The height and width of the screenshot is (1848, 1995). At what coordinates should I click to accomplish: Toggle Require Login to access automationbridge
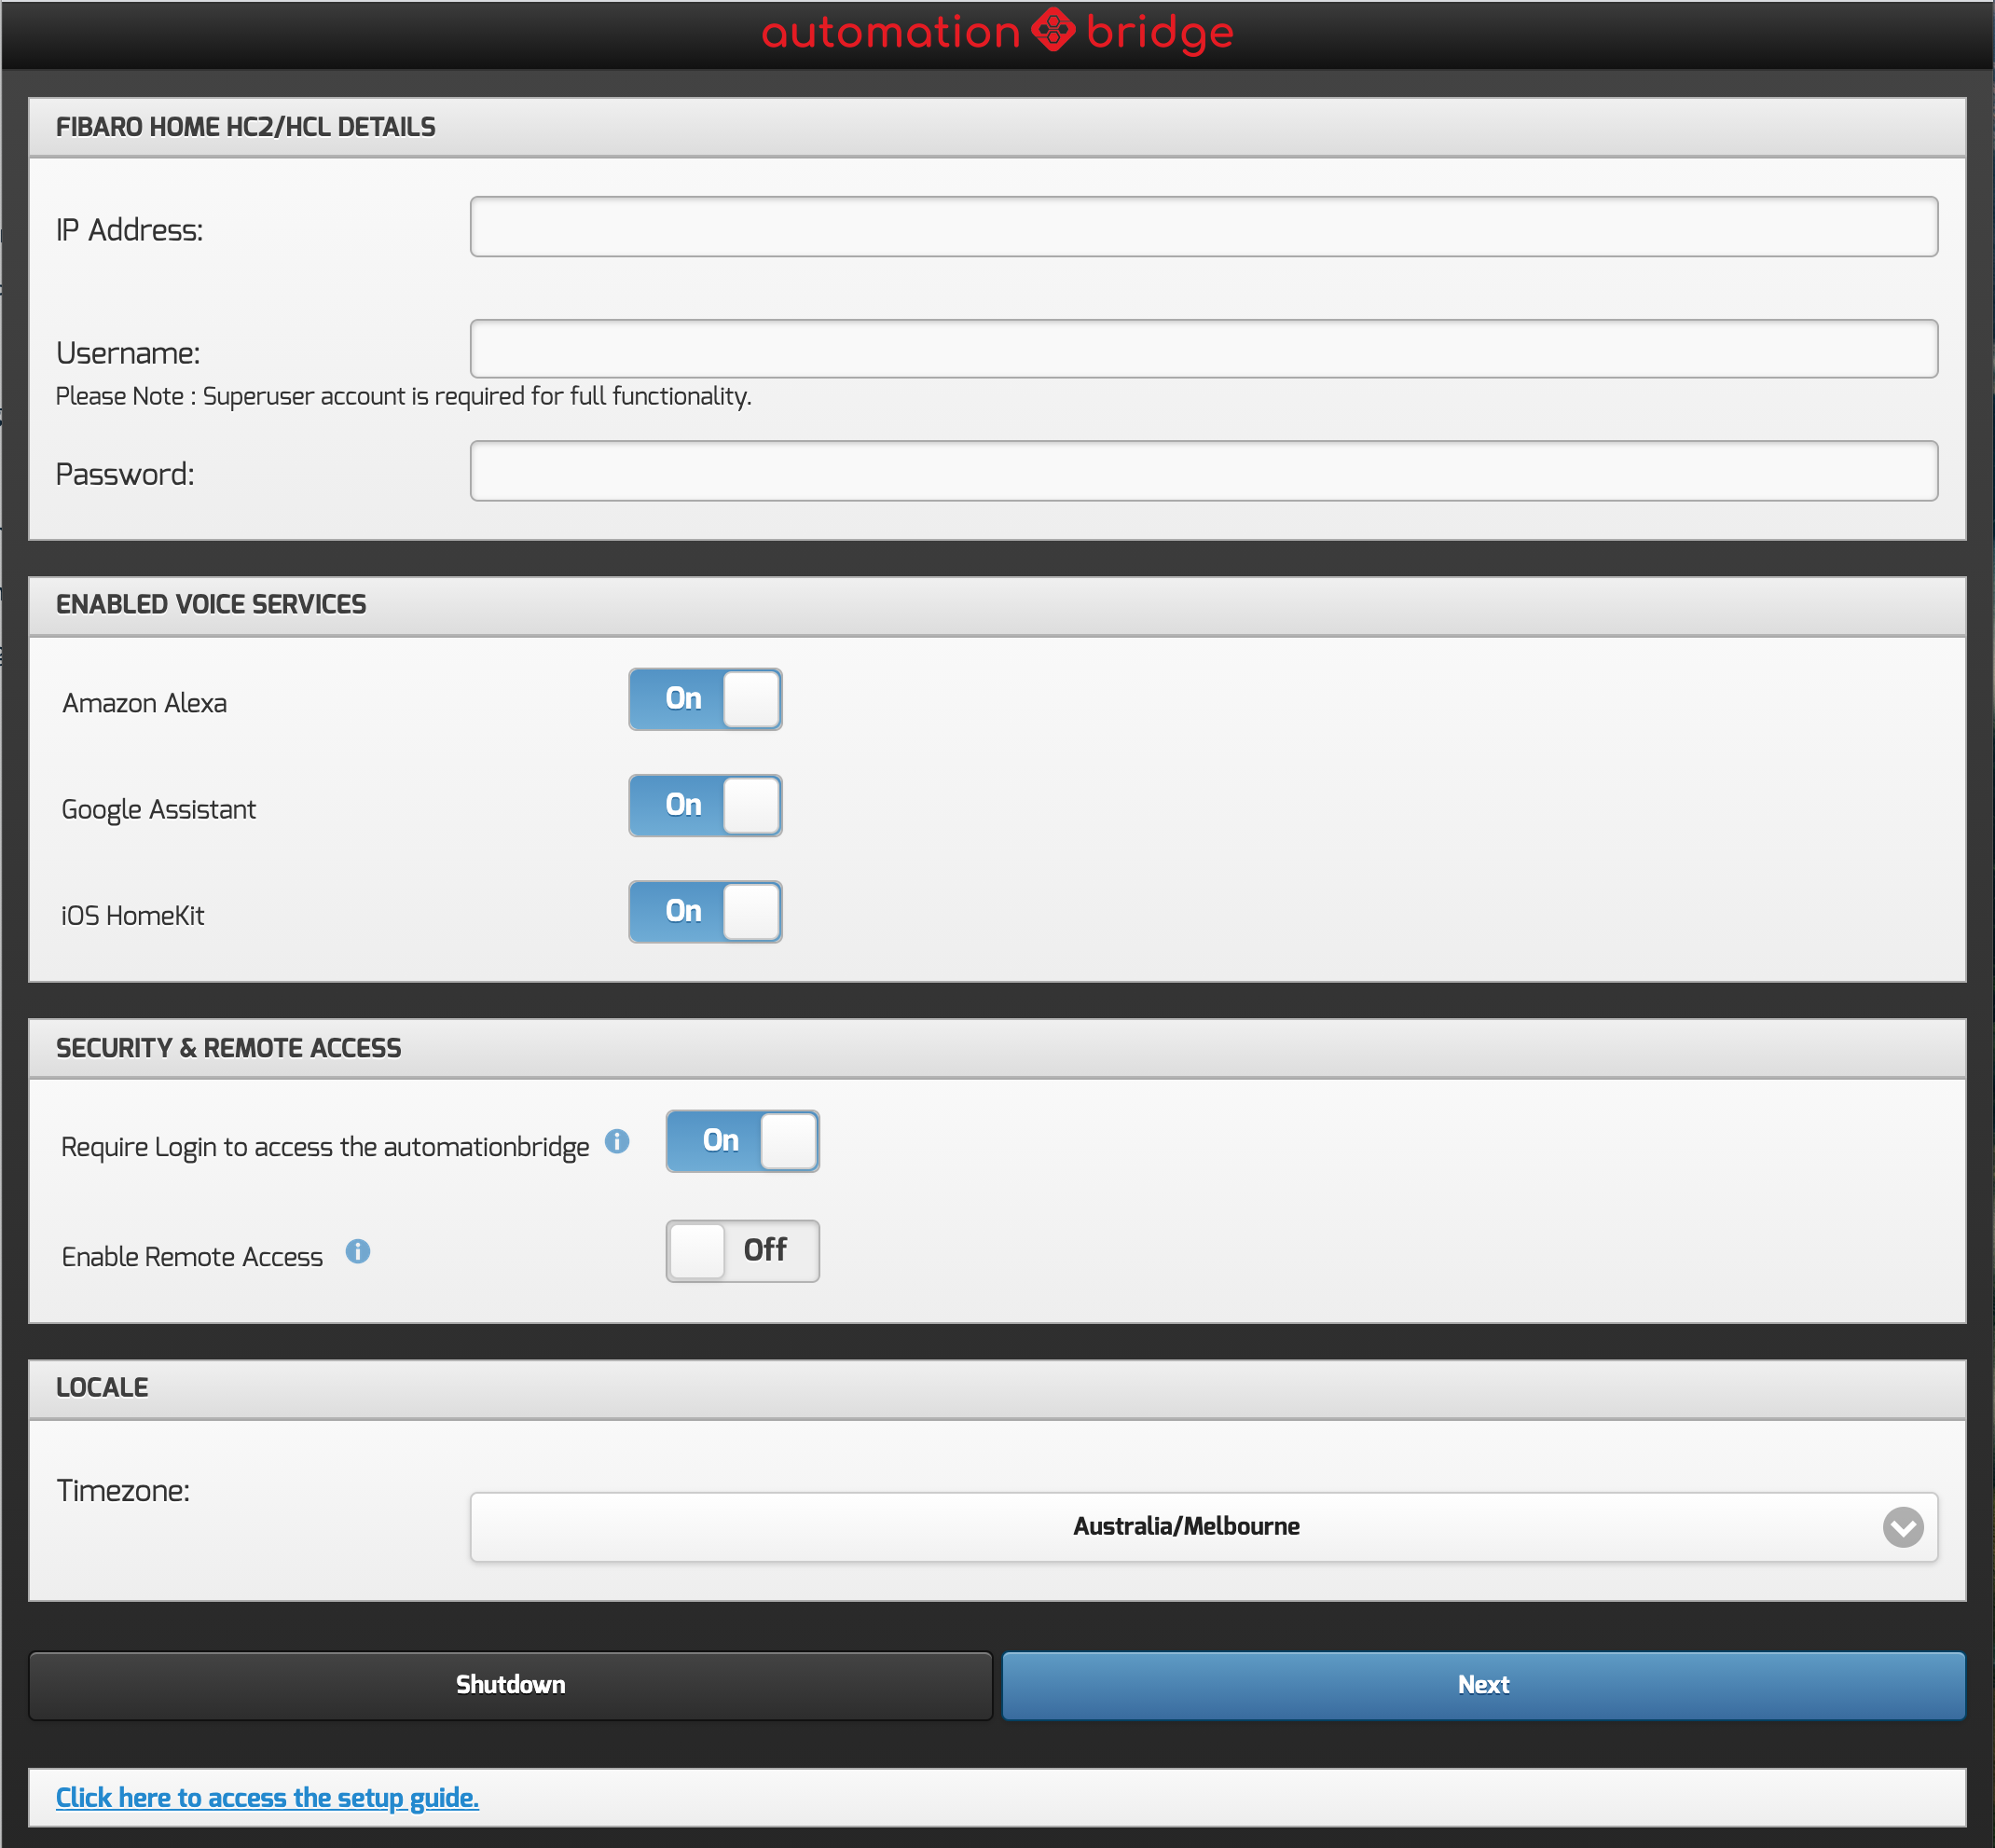pyautogui.click(x=742, y=1141)
